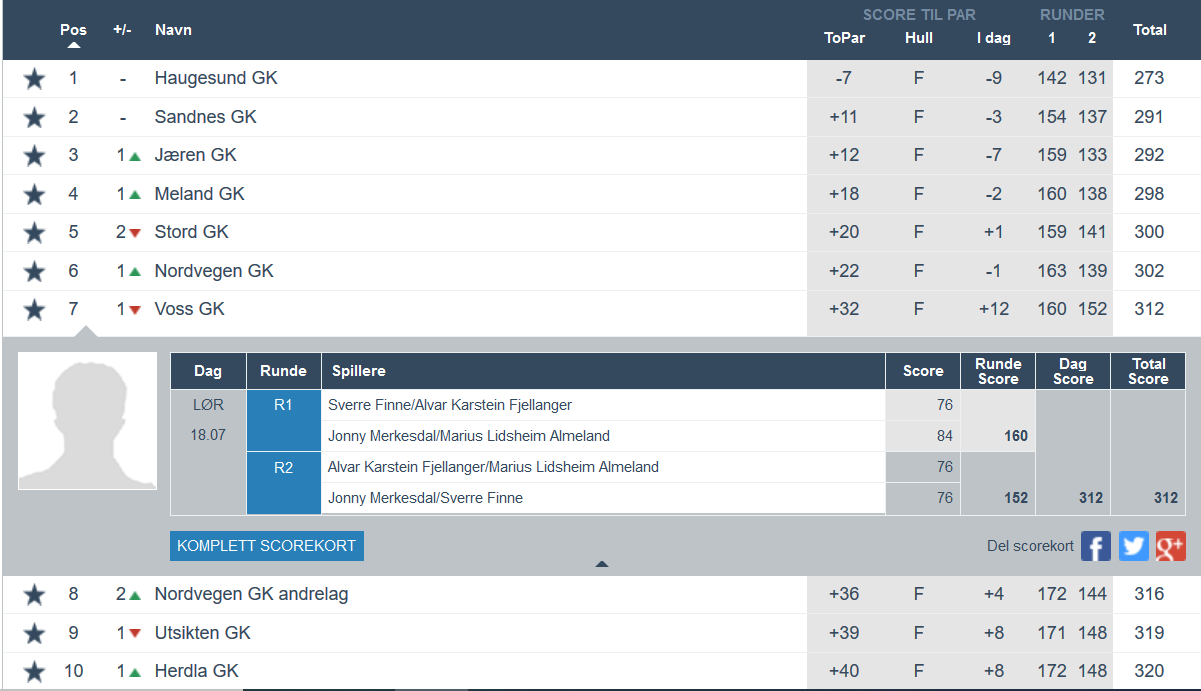Share scorecard on Twitter
The width and height of the screenshot is (1201, 691).
click(x=1133, y=546)
